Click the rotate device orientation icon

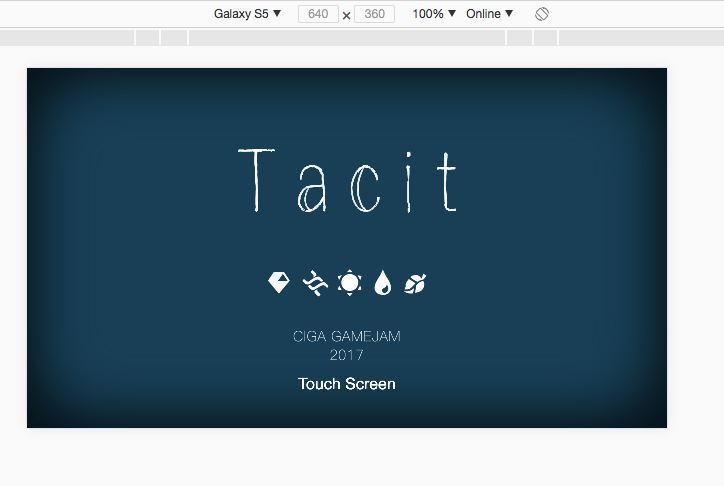click(542, 14)
